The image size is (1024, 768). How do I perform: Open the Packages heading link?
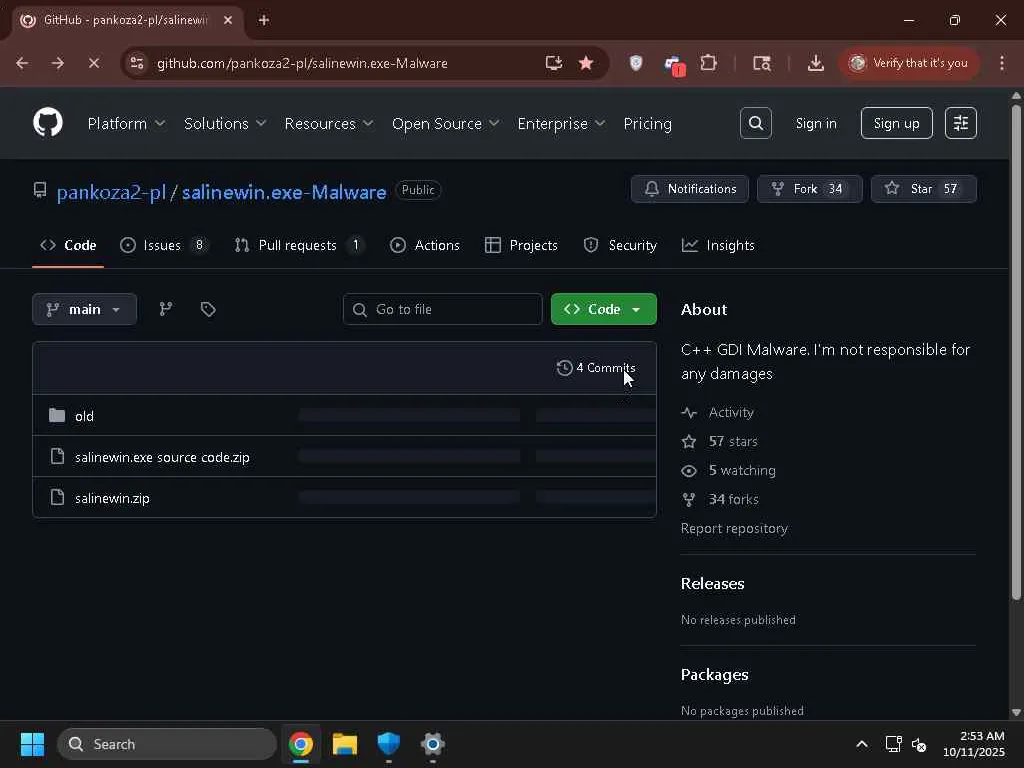pos(714,675)
